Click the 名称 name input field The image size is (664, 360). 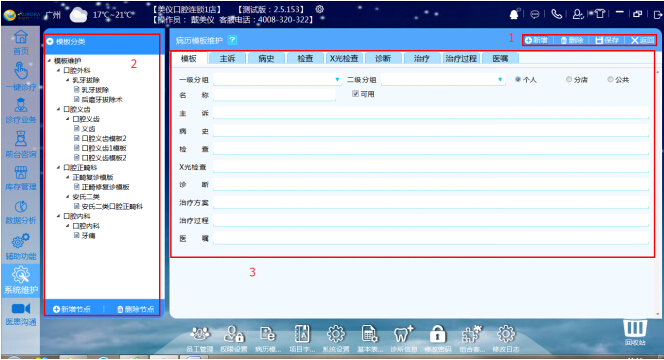click(x=274, y=95)
